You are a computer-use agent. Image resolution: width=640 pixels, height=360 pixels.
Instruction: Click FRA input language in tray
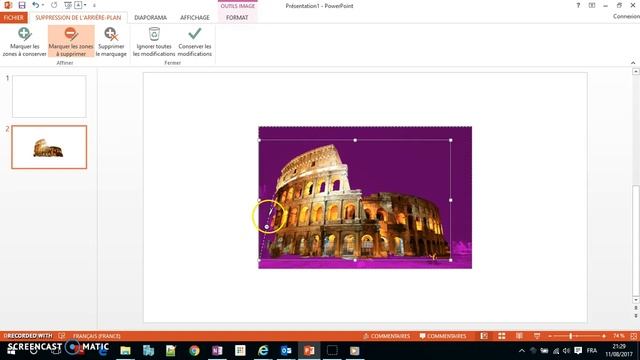click(592, 351)
